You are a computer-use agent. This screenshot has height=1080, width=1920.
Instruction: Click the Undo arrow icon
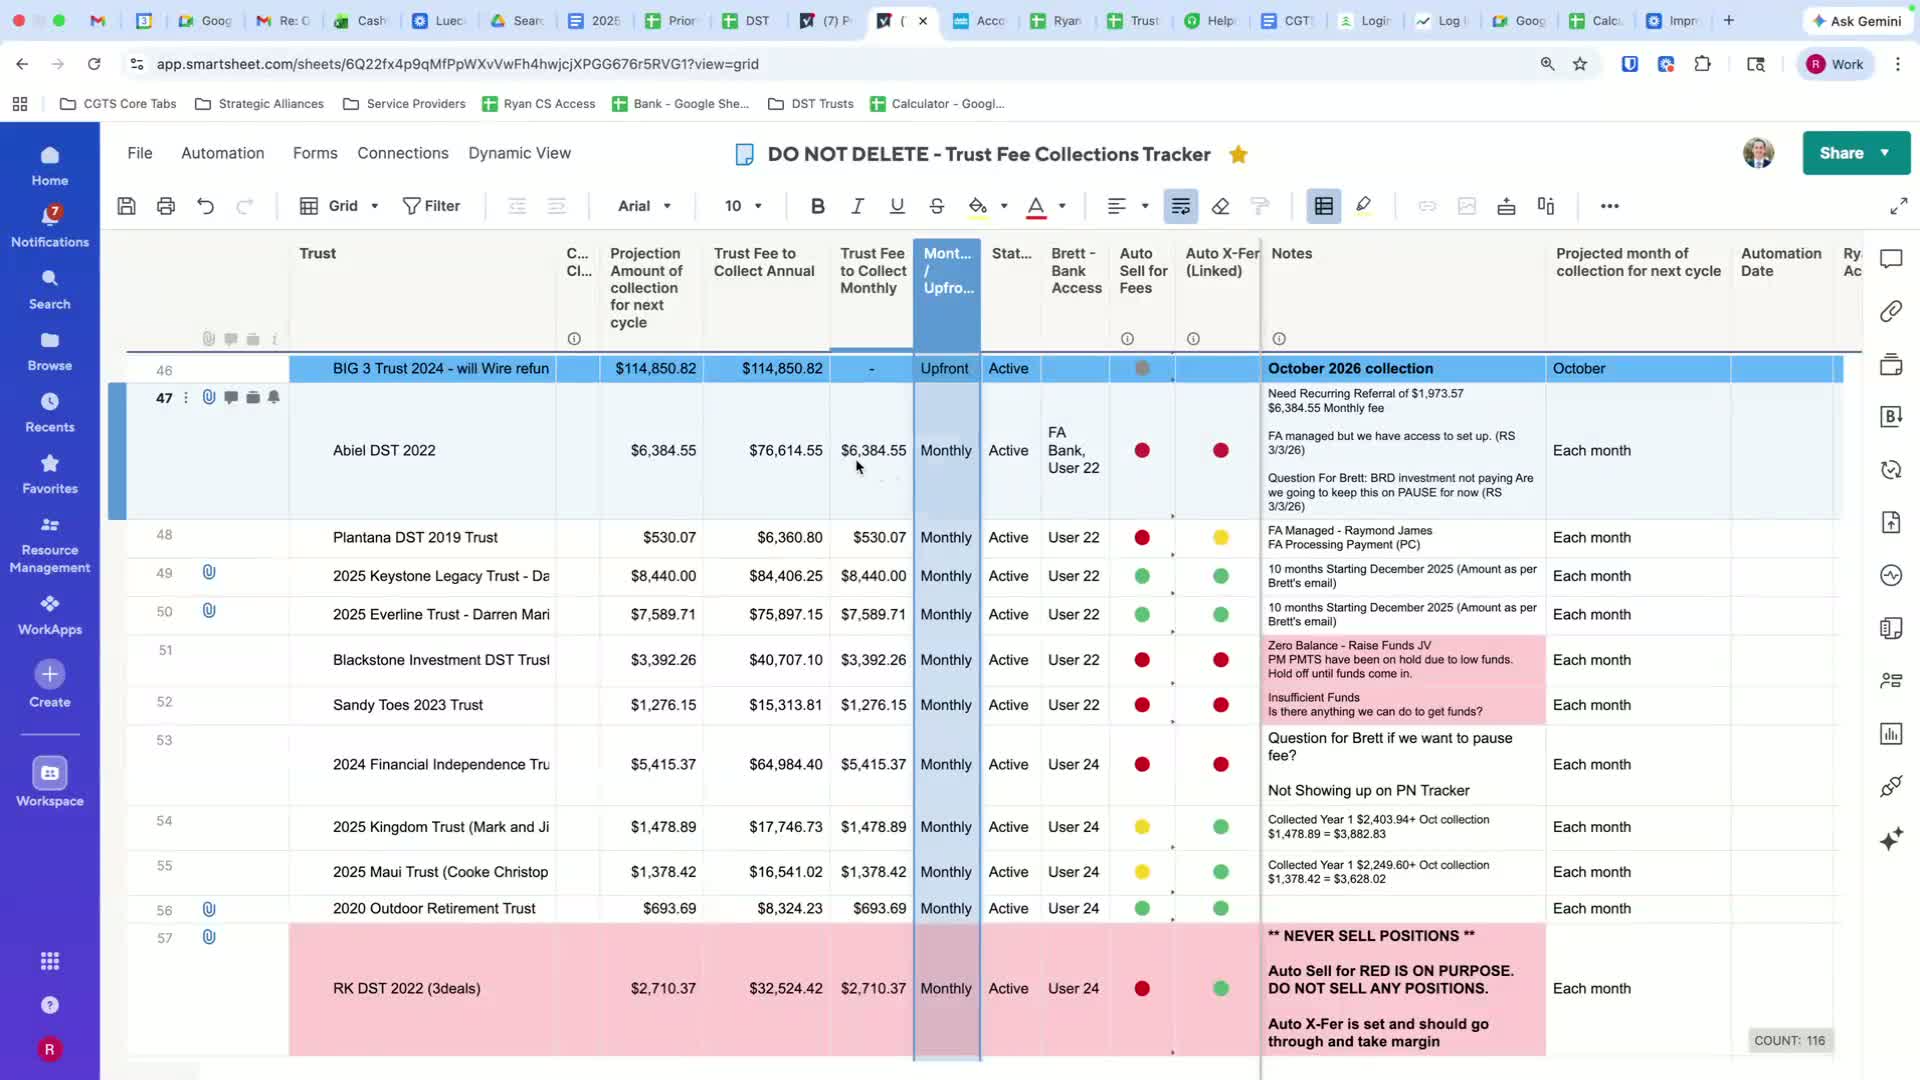(206, 206)
